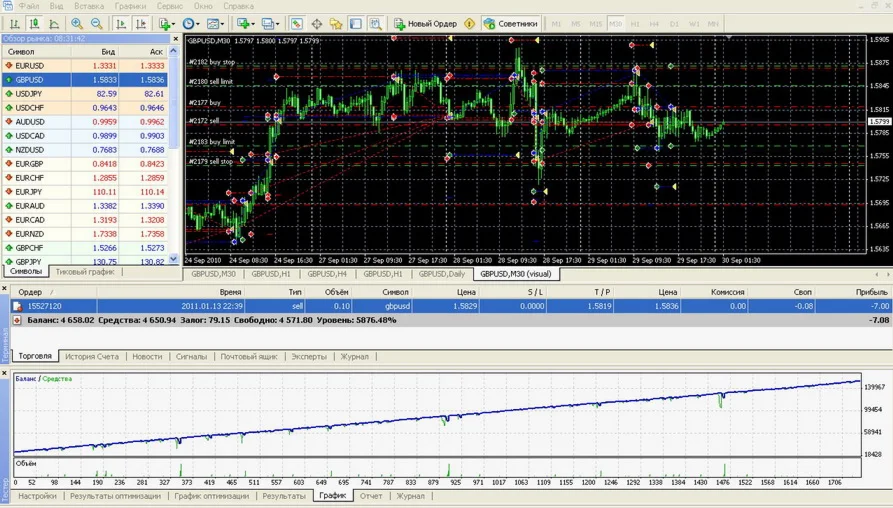Open the chart periods clock dropdown

pos(190,24)
